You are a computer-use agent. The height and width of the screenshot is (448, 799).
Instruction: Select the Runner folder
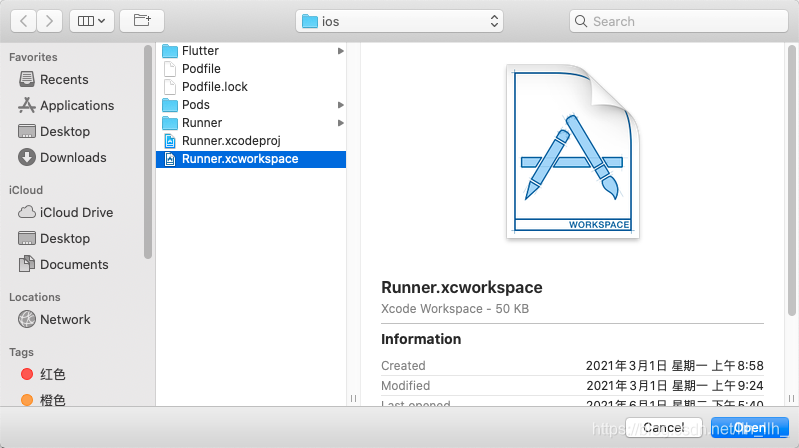[x=192, y=123]
